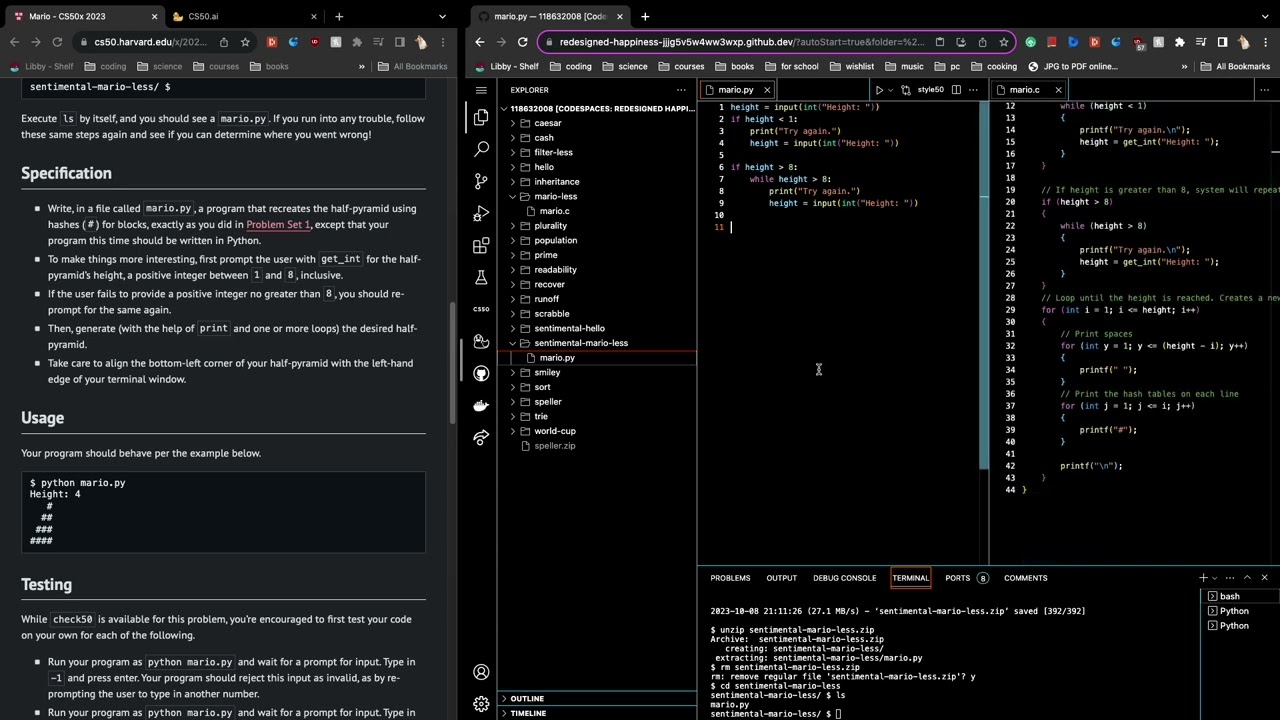Open the Source Control view
1280x720 pixels.
(481, 181)
